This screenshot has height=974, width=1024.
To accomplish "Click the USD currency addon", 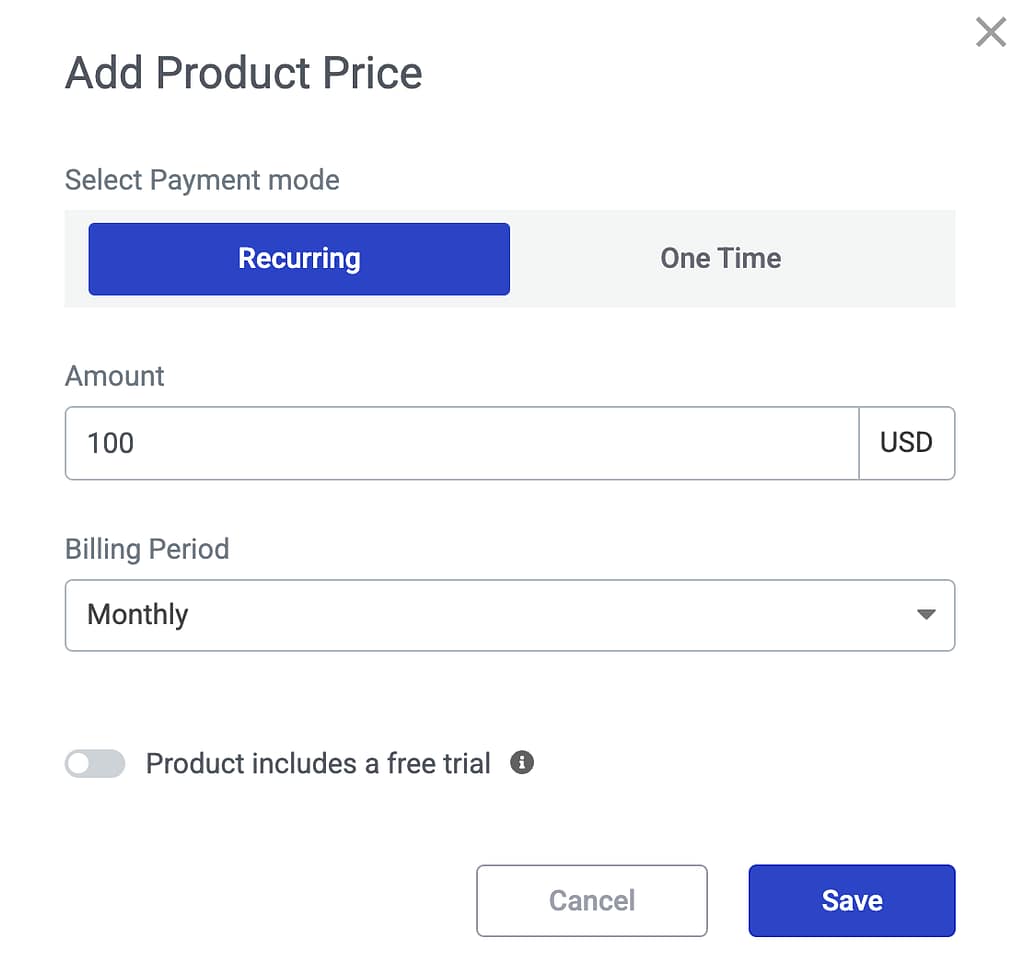I will coord(906,443).
